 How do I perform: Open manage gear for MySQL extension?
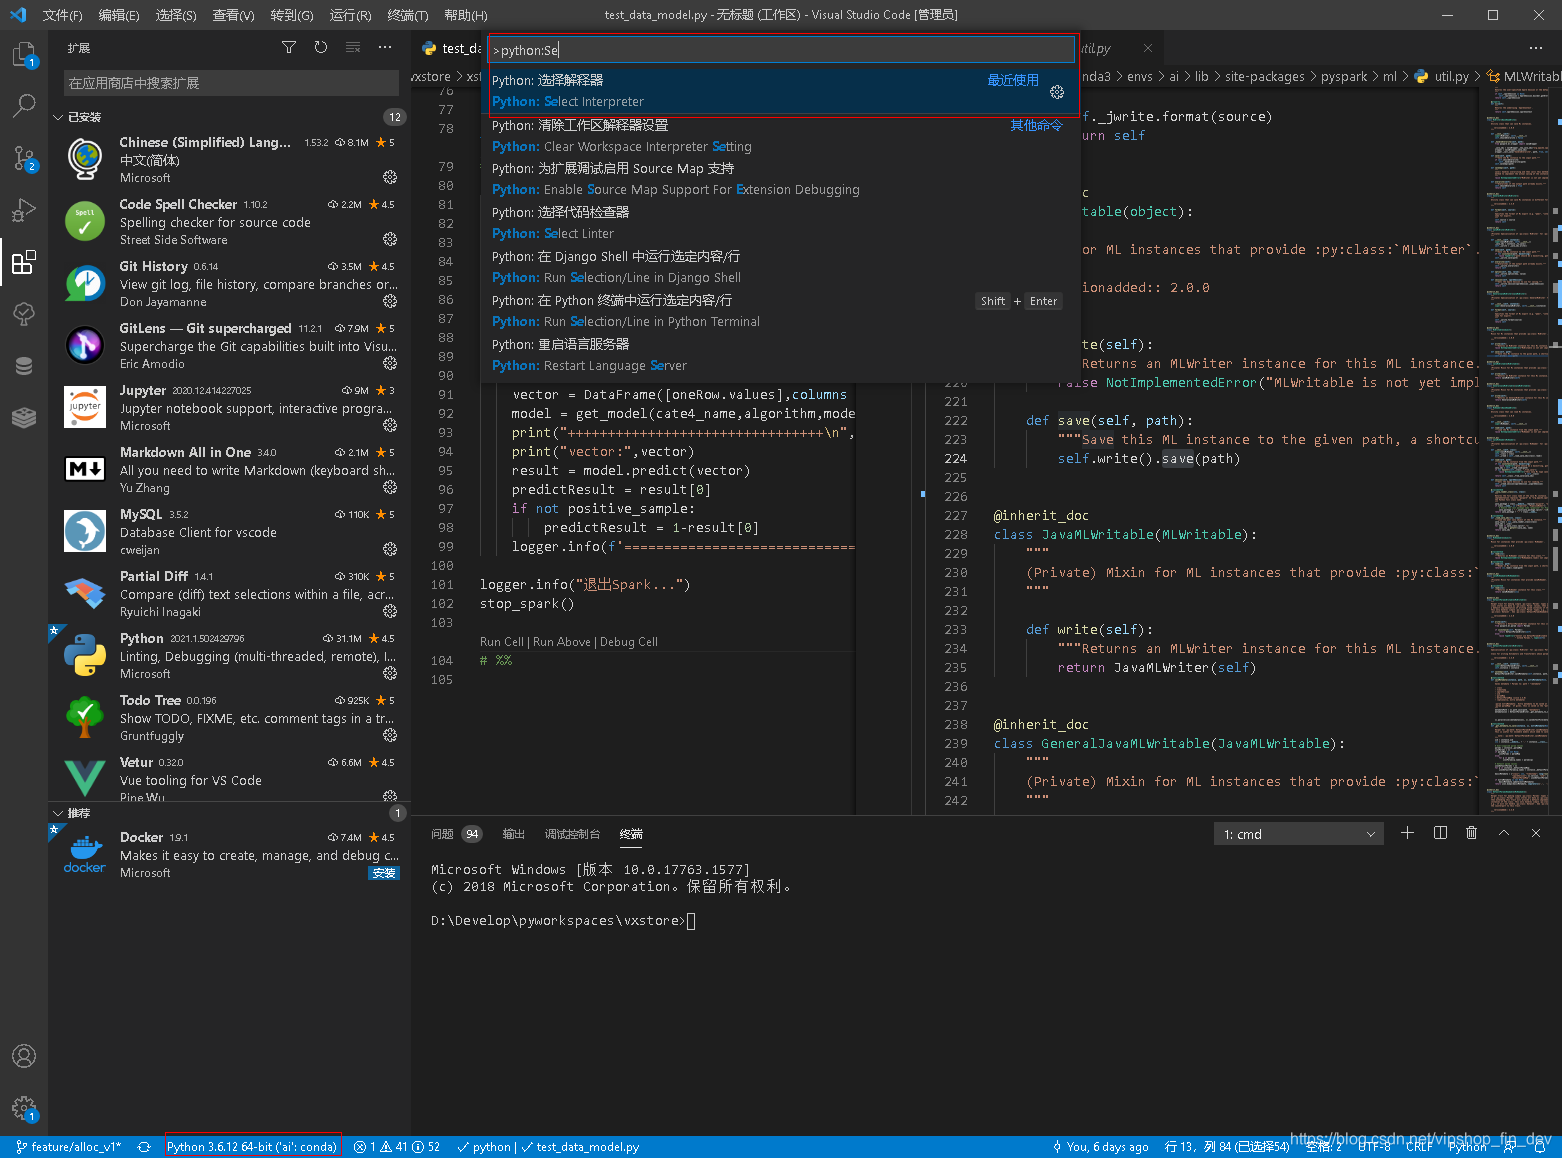coord(390,549)
